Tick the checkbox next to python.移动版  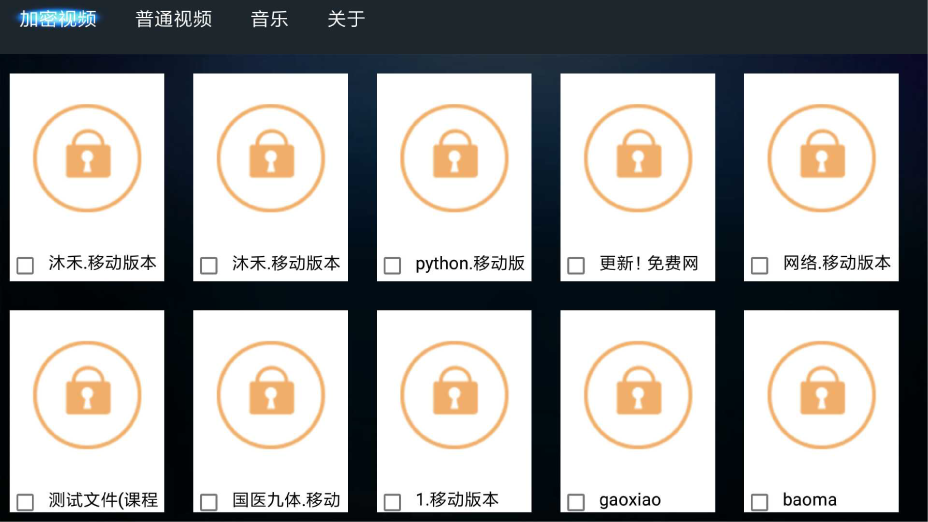coord(393,265)
